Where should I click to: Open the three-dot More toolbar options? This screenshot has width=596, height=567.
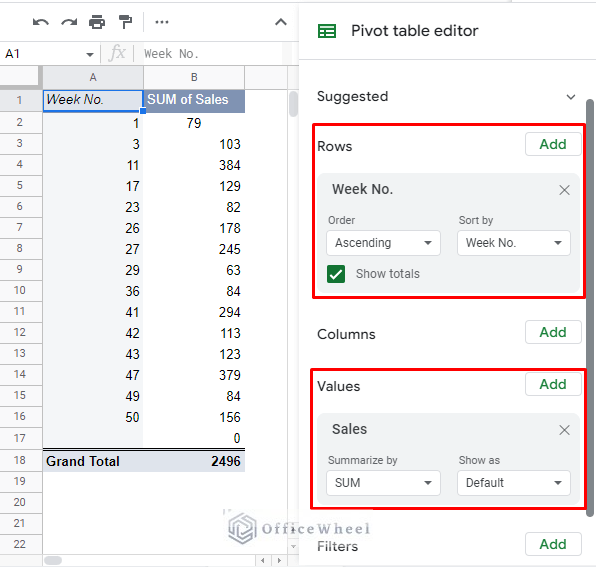coord(162,22)
